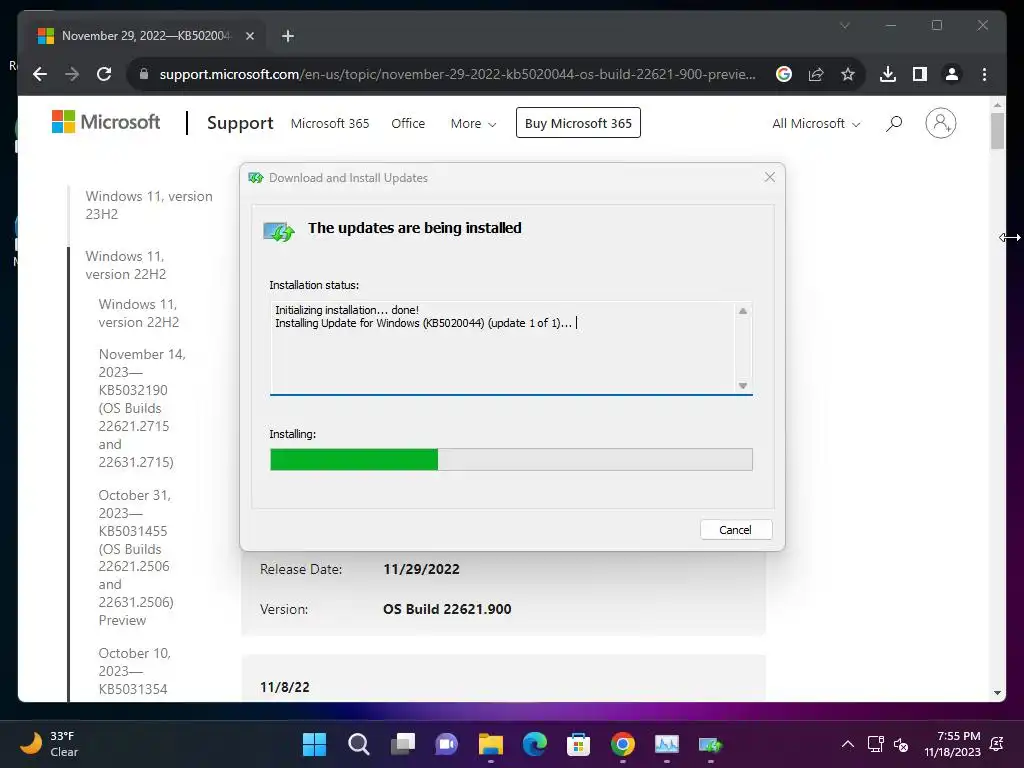Viewport: 1024px width, 768px height.
Task: Open Chat from the taskbar
Action: (x=447, y=744)
